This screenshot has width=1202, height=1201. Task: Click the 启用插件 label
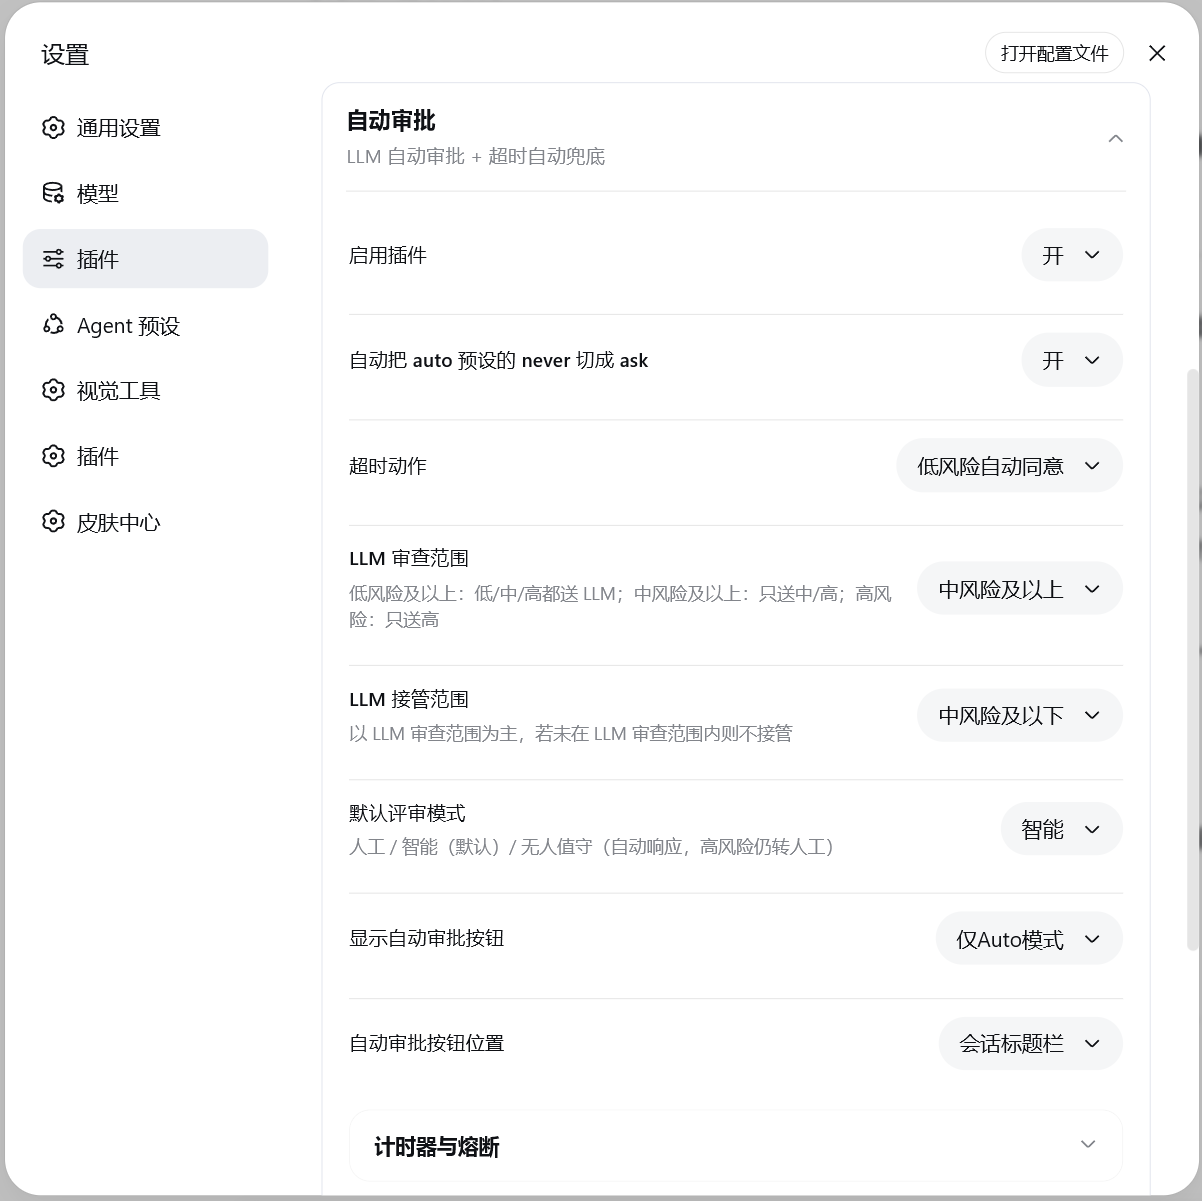(388, 256)
